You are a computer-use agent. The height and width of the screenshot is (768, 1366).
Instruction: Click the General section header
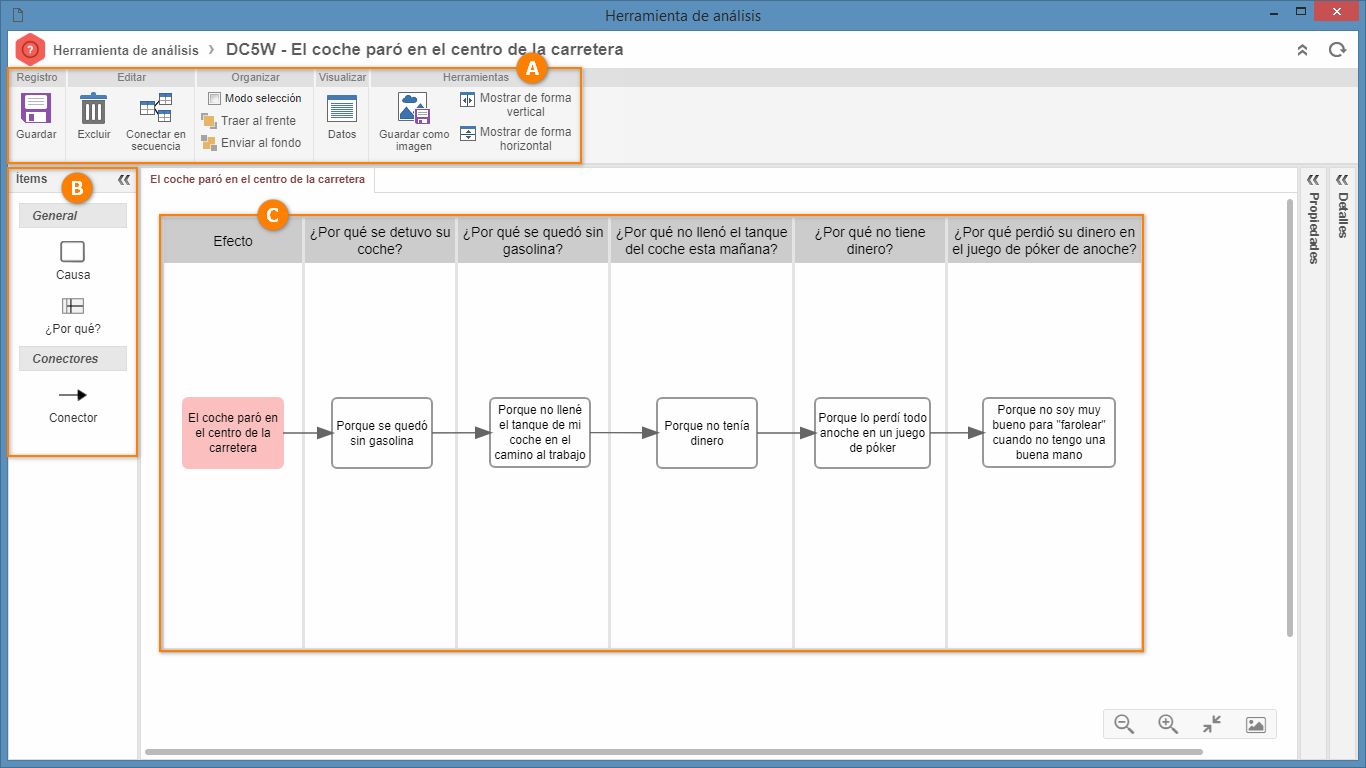(x=73, y=216)
